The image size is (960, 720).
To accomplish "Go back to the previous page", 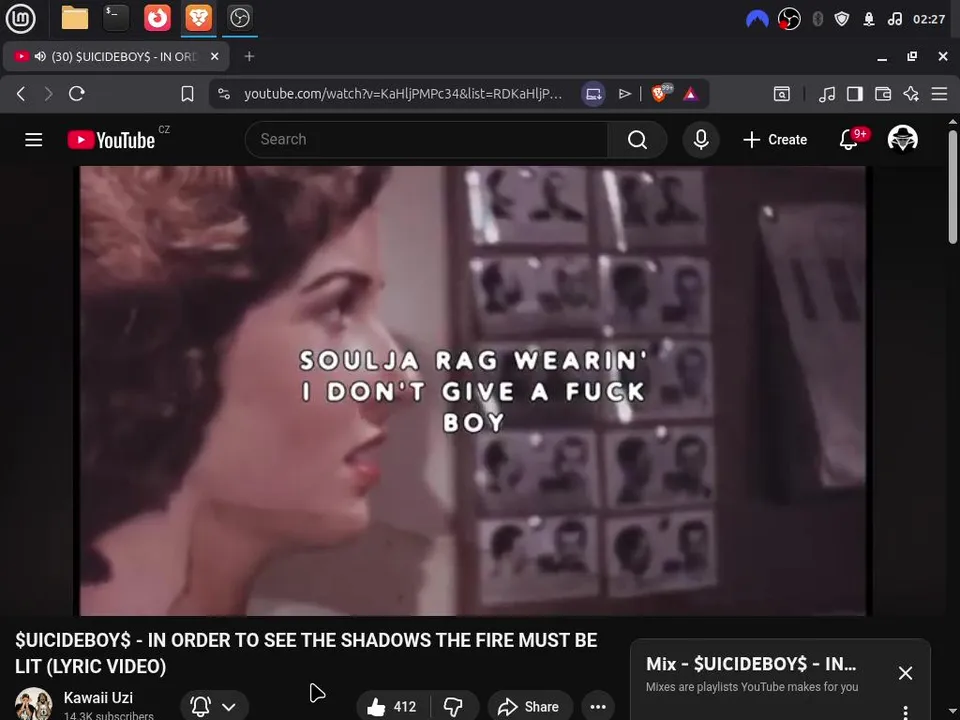I will [x=21, y=94].
